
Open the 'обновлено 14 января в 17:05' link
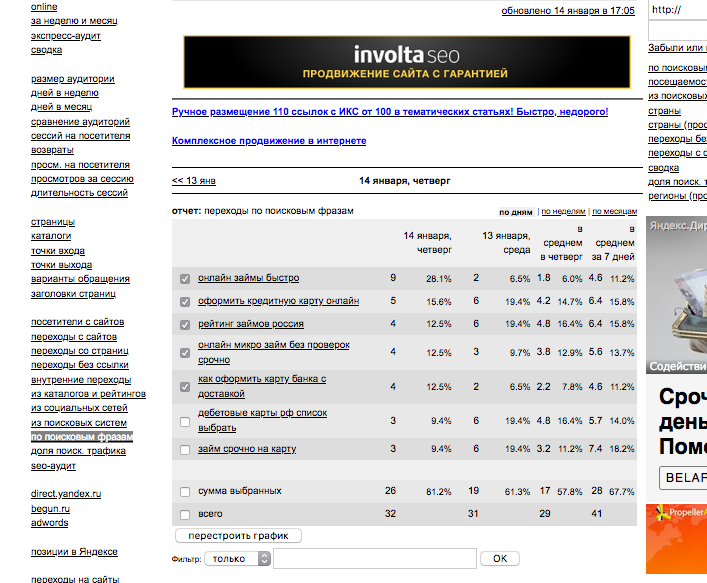click(568, 11)
